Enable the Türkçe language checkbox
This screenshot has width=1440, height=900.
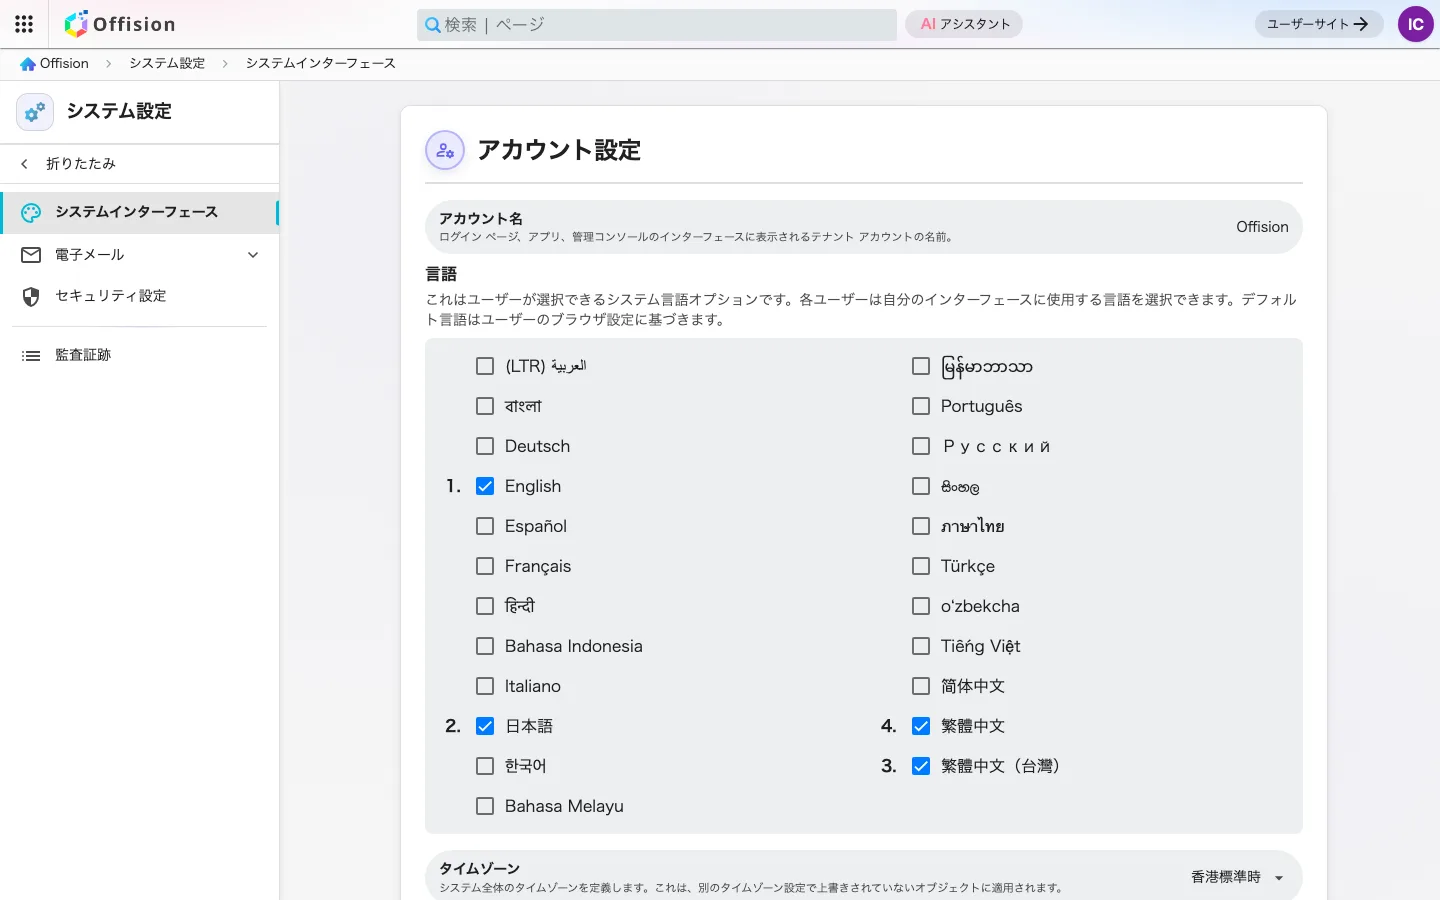tap(921, 566)
